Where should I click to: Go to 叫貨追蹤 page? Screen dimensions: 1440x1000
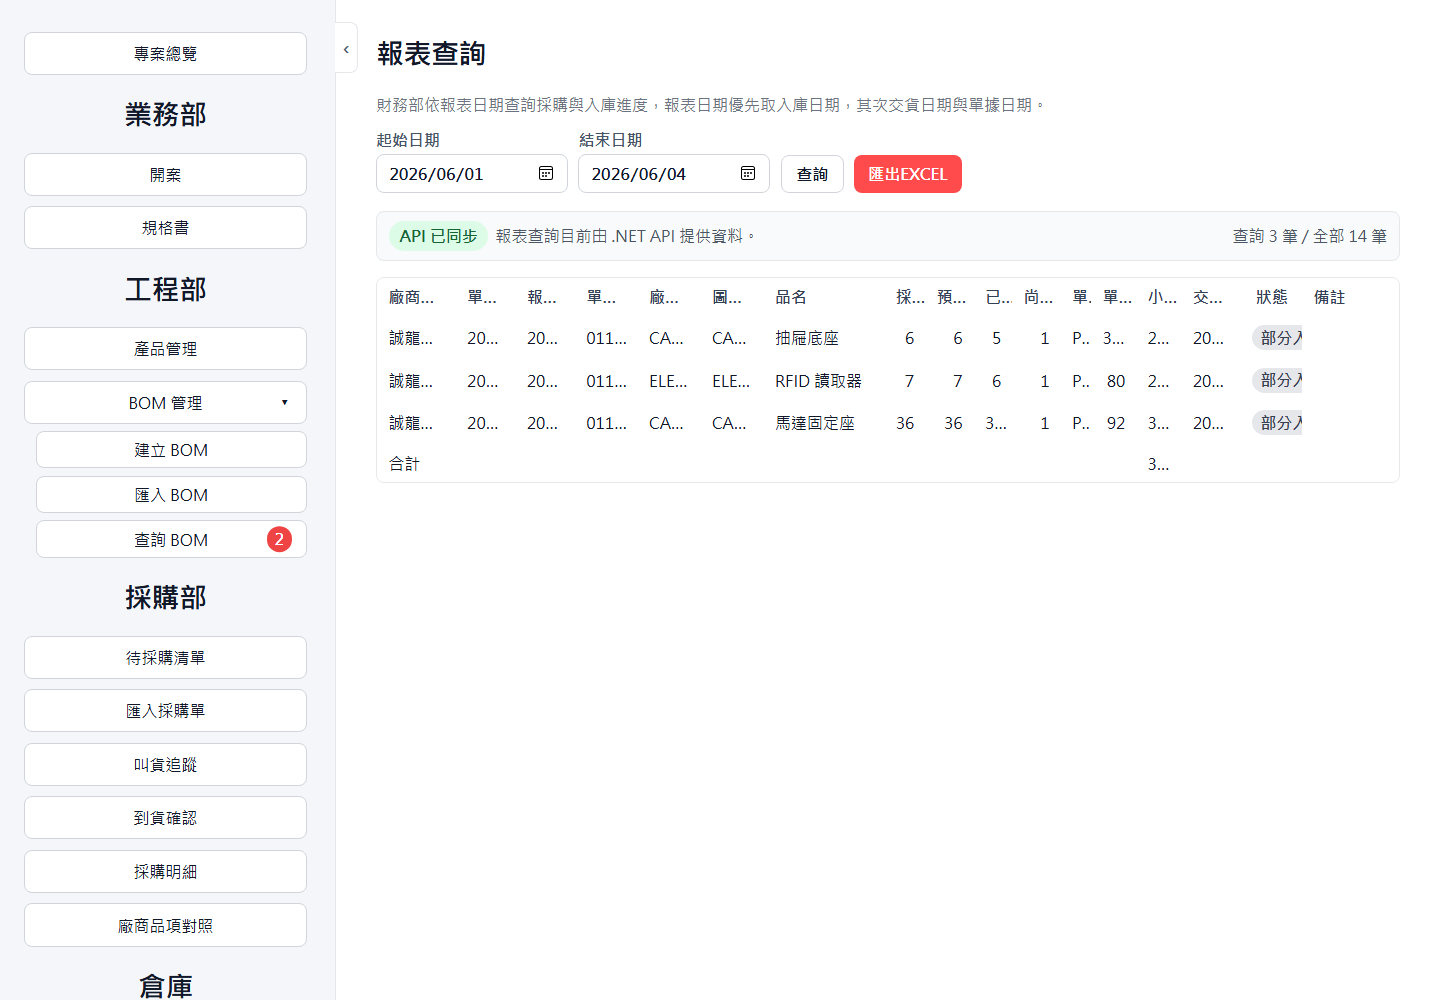165,765
